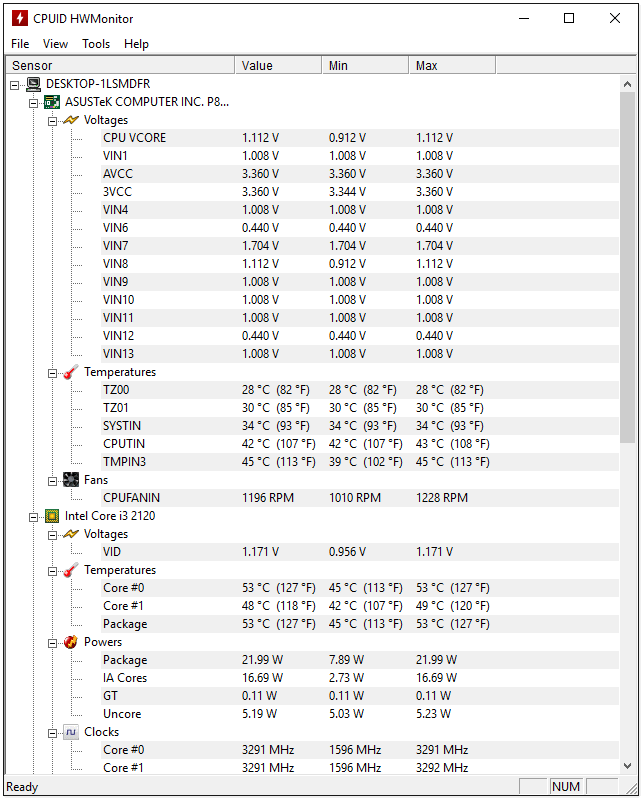643x800 pixels.
Task: Collapse the ASUSTeK COMPUTER INC. node
Action: click(34, 104)
